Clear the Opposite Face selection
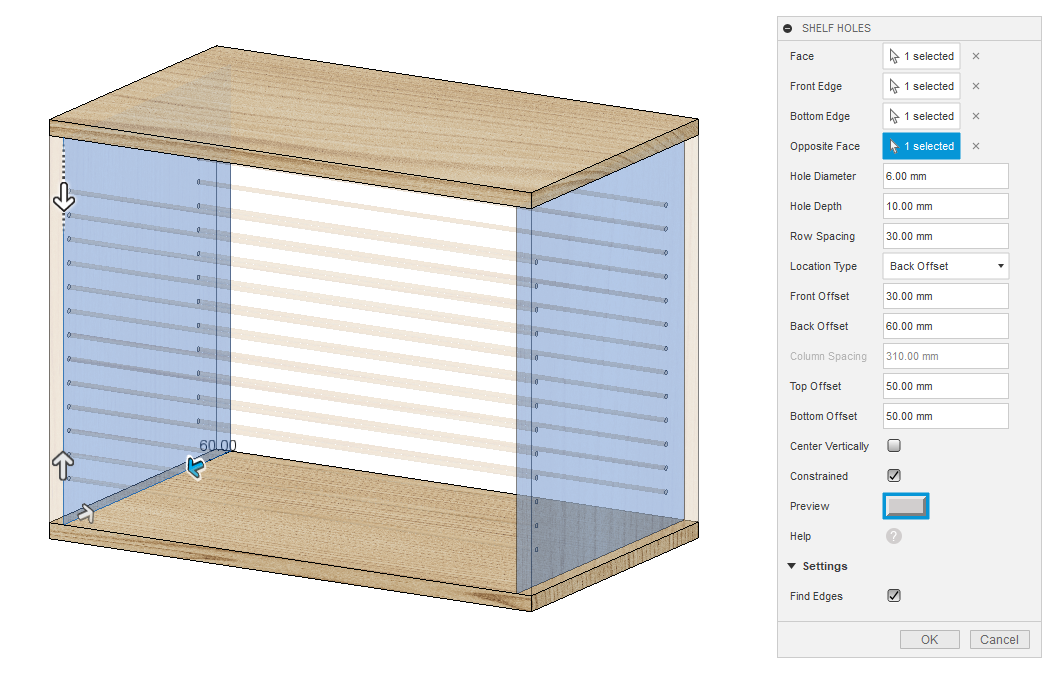This screenshot has height=675, width=1058. [x=976, y=147]
